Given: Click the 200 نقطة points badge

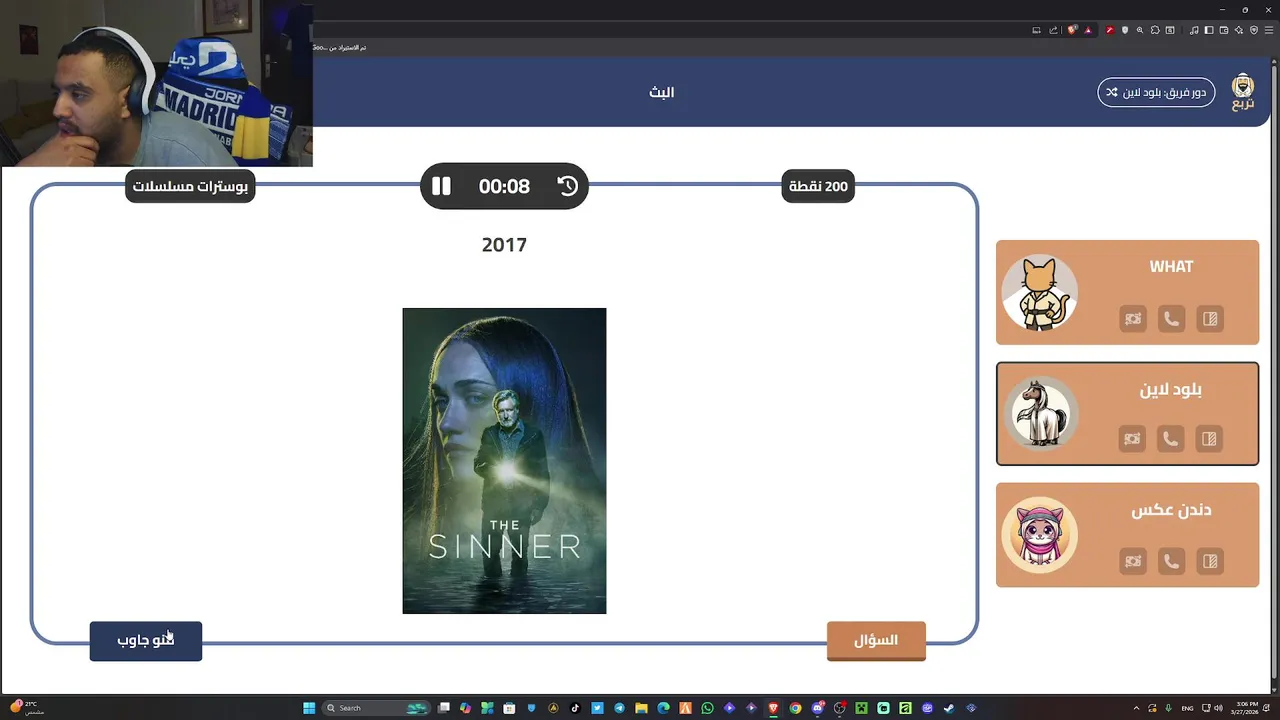Looking at the screenshot, I should pos(818,186).
